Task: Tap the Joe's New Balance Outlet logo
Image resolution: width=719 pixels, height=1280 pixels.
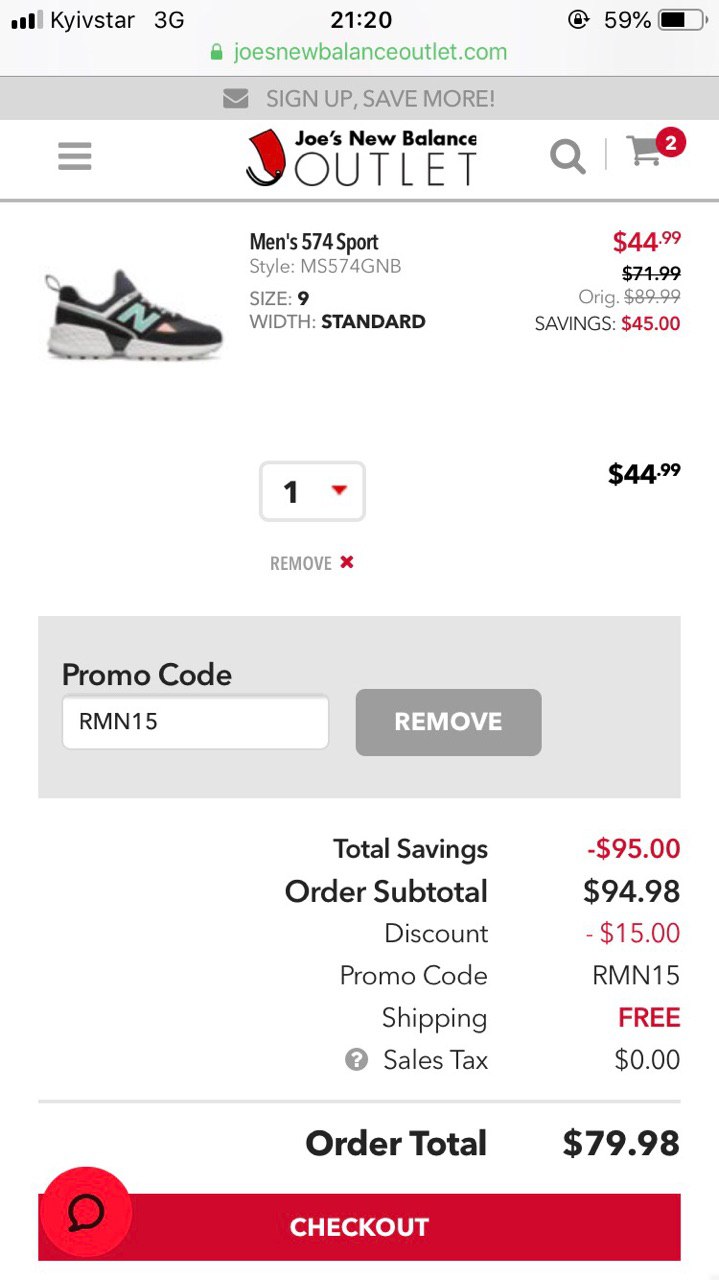Action: click(361, 157)
